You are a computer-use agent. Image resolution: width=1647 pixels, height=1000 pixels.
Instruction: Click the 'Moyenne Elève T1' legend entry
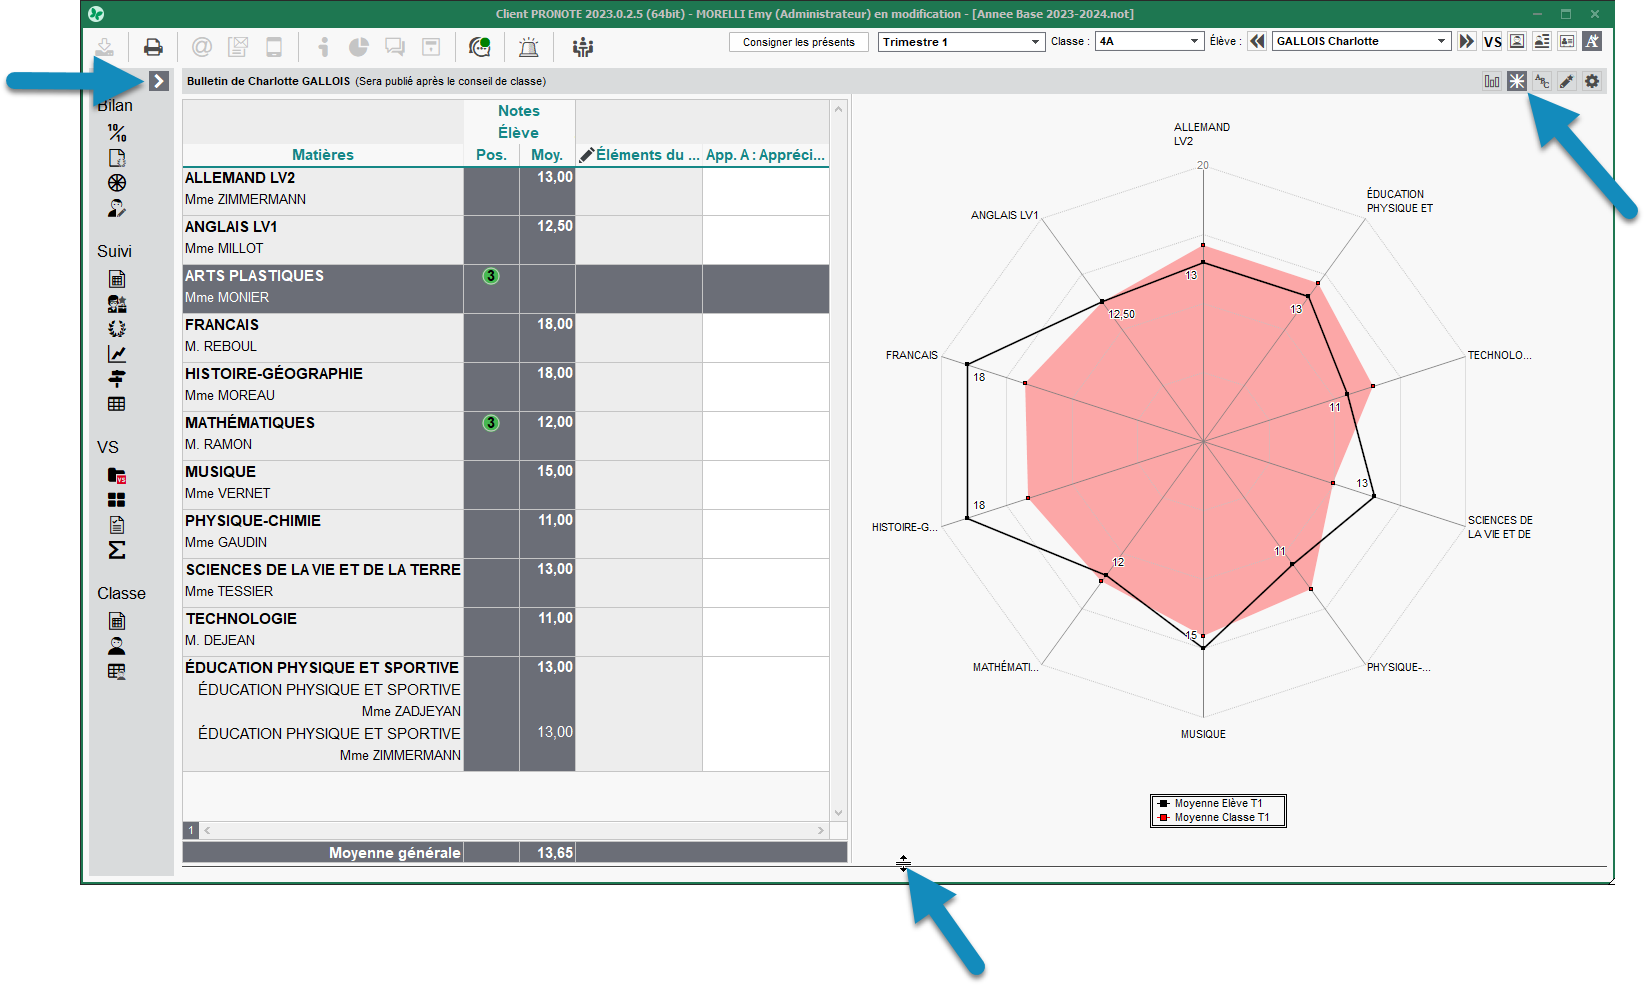1212,804
